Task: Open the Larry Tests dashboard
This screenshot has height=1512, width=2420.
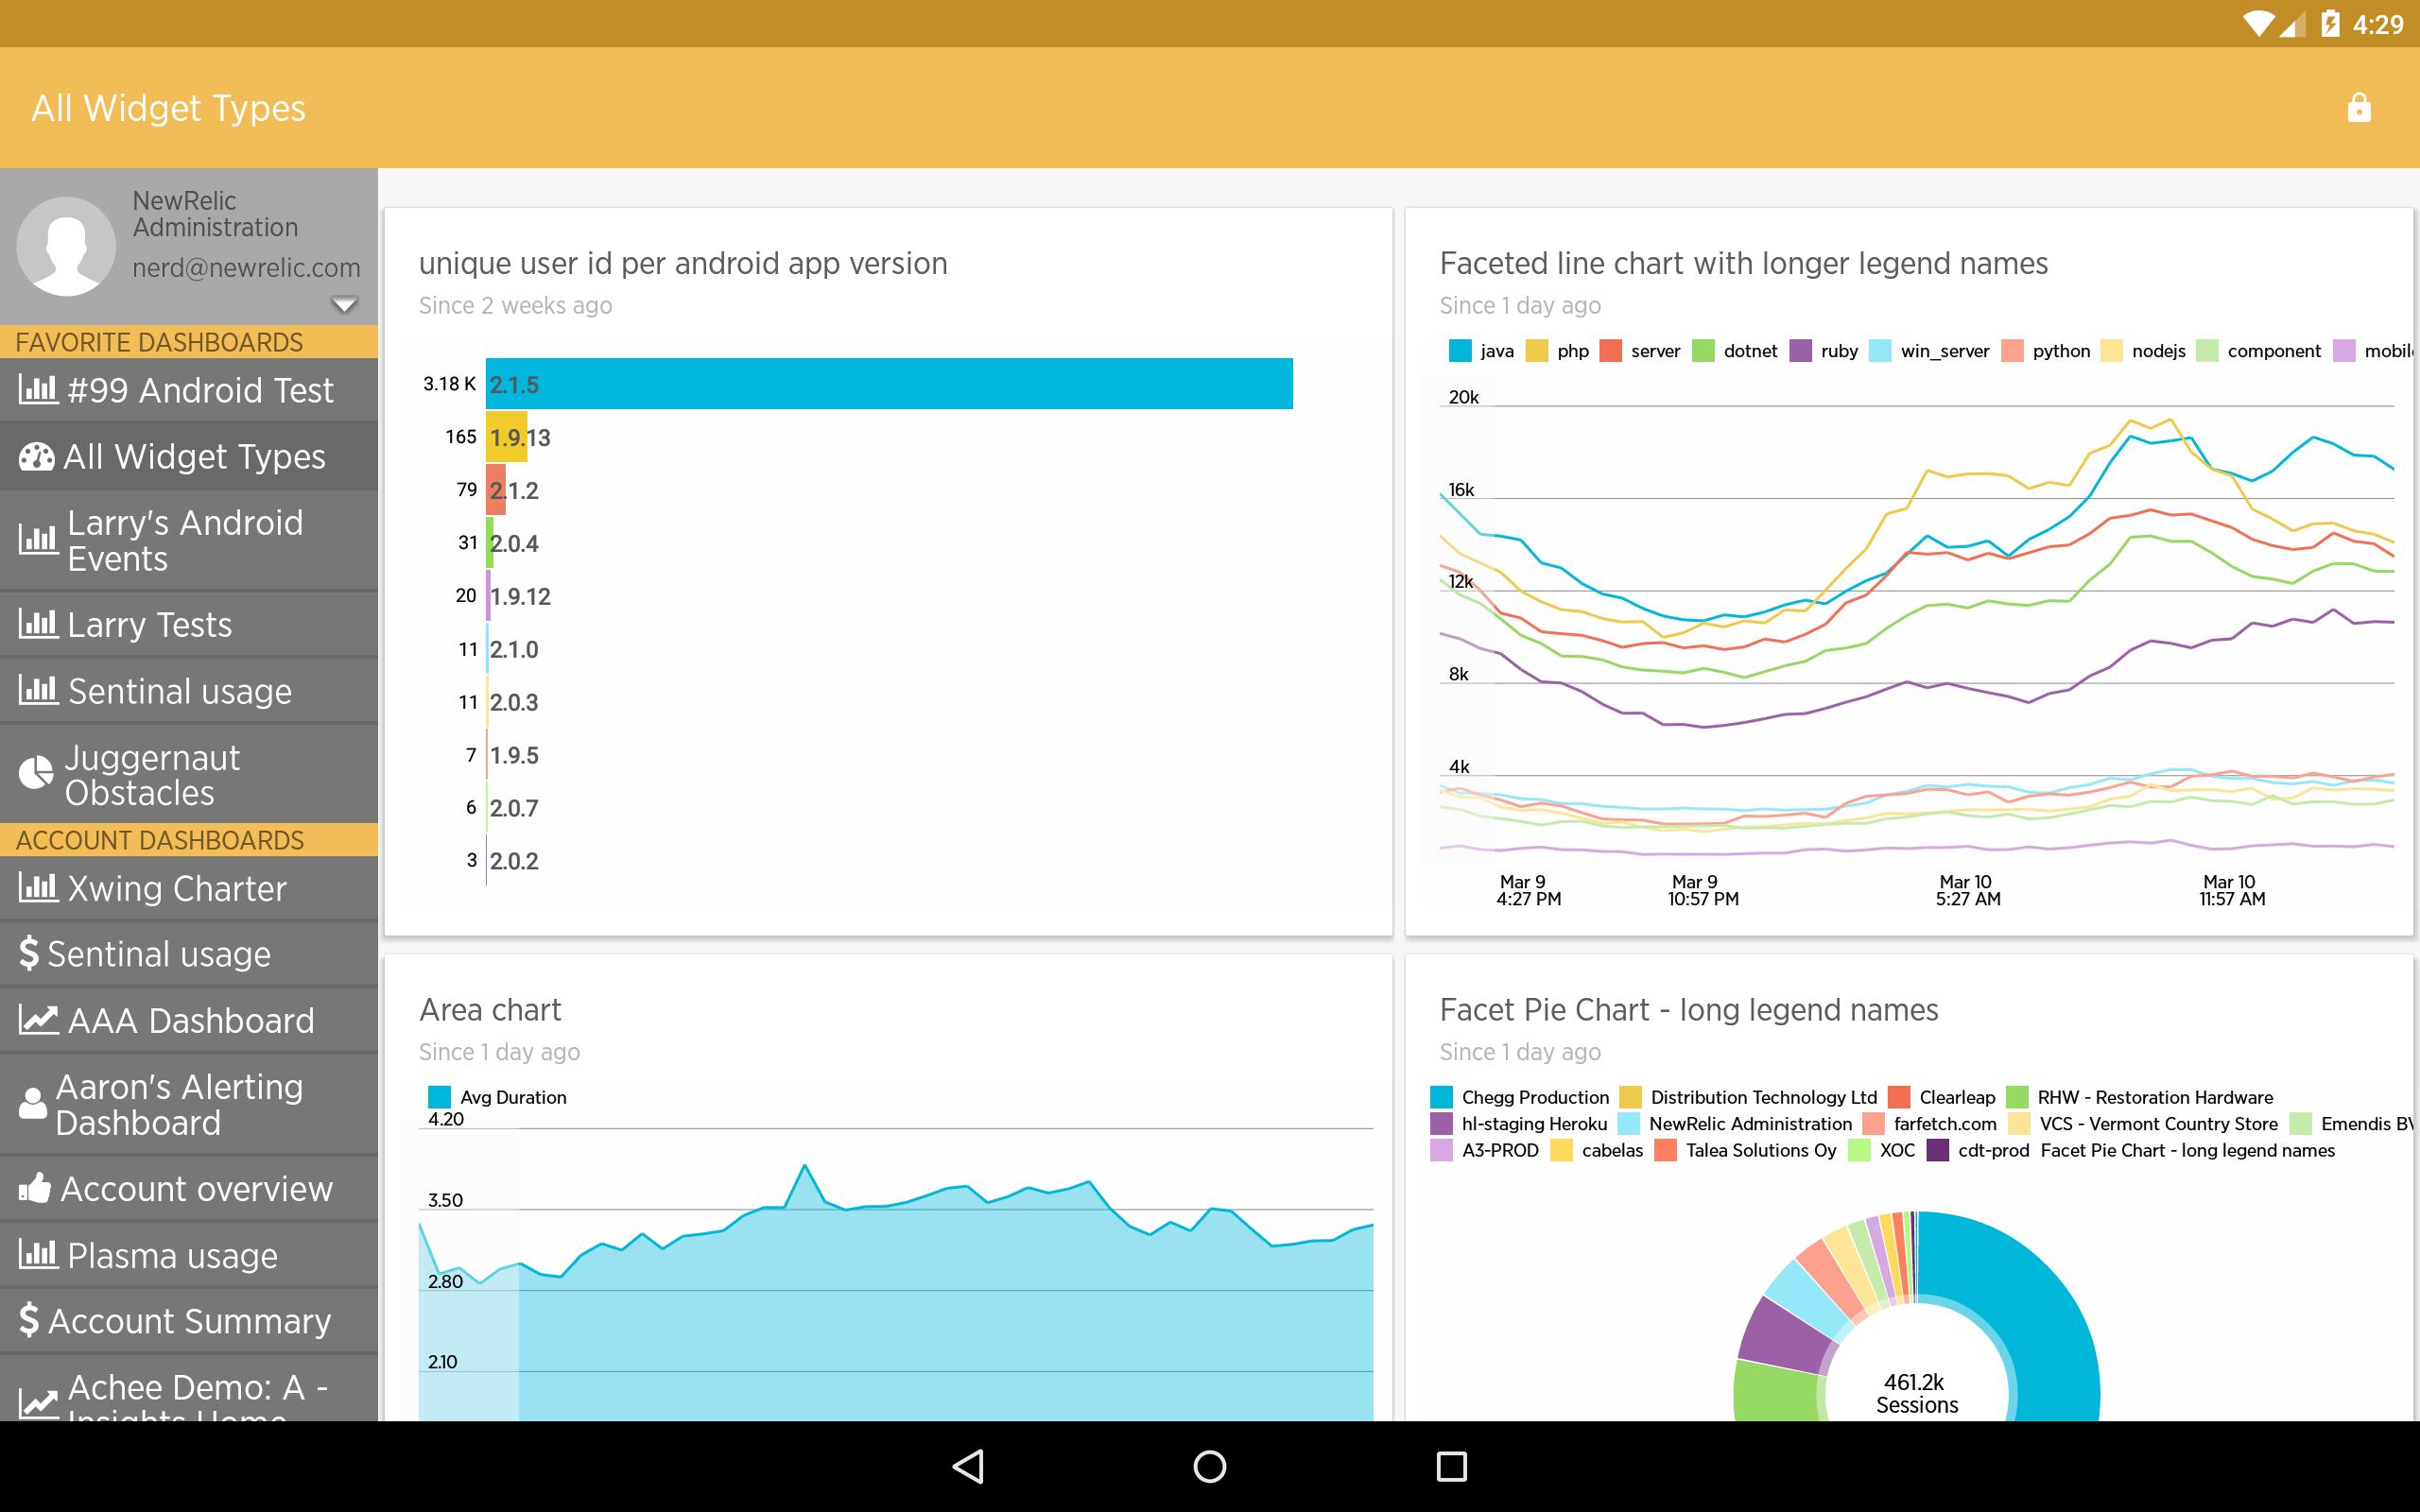Action: (189, 624)
